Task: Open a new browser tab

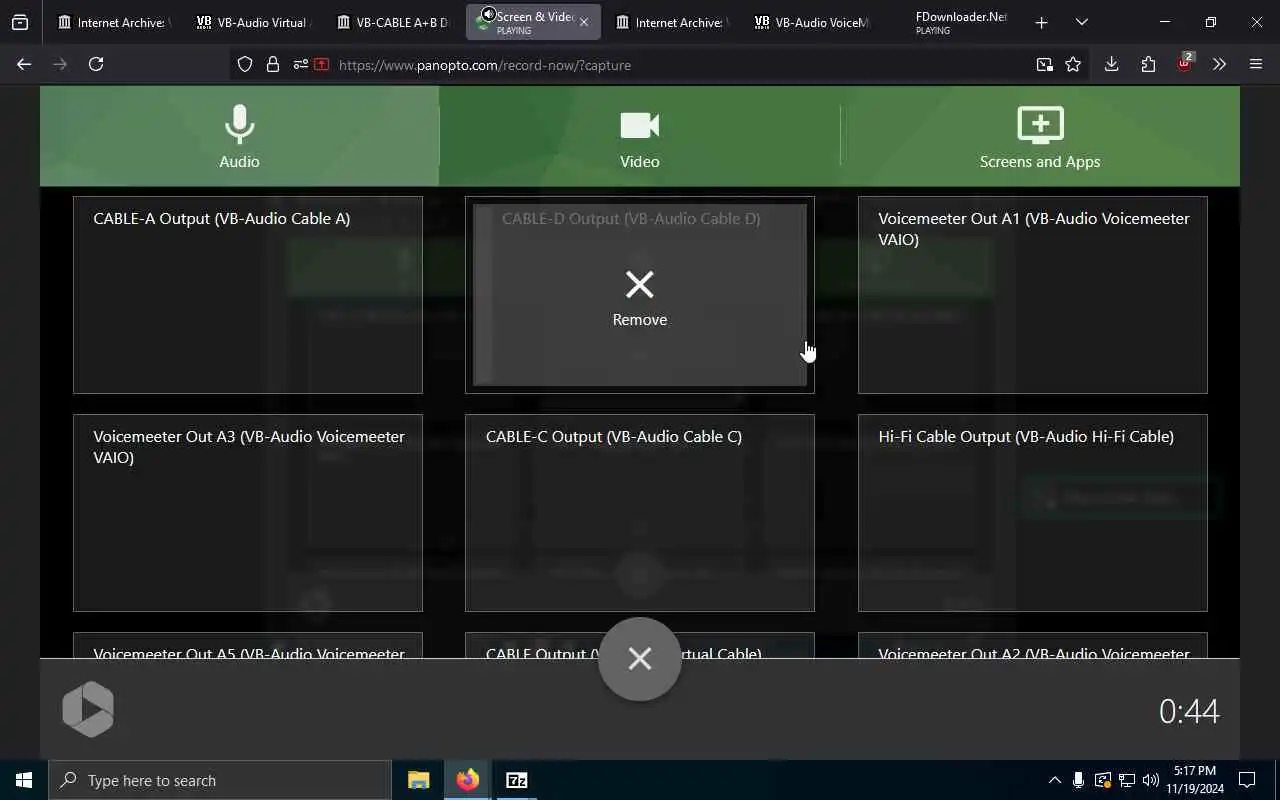Action: click(x=1041, y=22)
